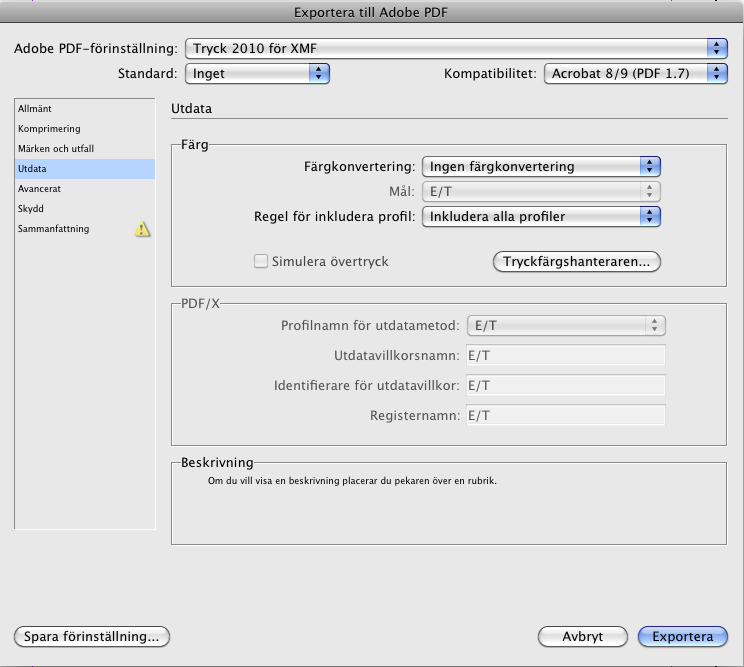Image resolution: width=744 pixels, height=667 pixels.
Task: Click the Exportera button
Action: pyautogui.click(x=683, y=637)
